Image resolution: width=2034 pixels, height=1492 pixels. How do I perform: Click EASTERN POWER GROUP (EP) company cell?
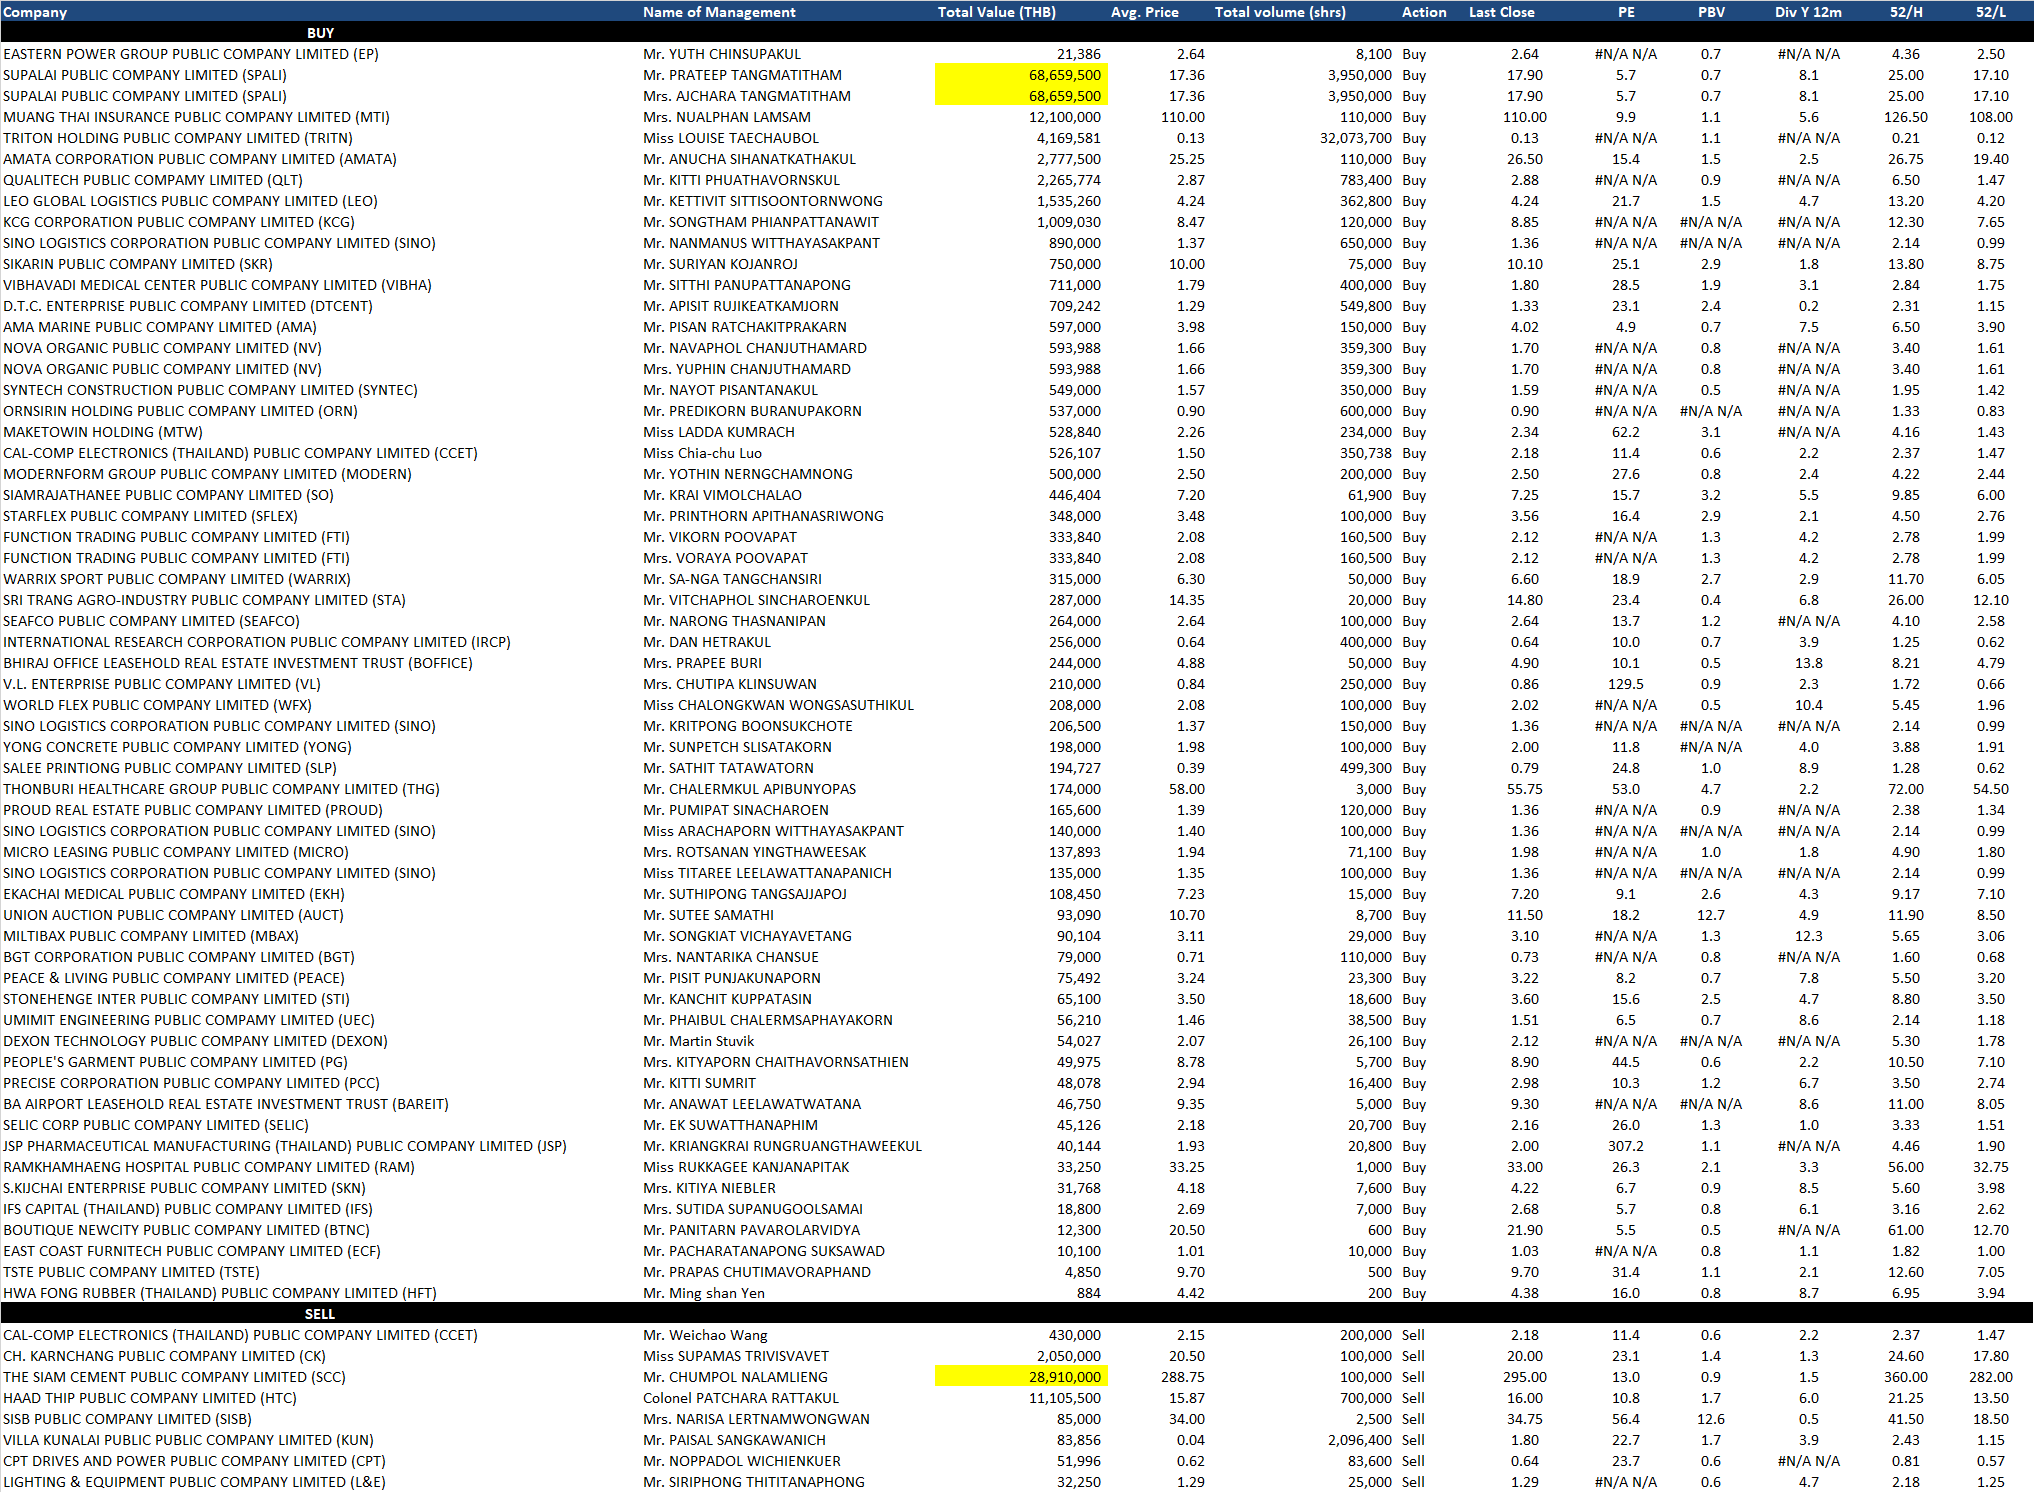(190, 54)
